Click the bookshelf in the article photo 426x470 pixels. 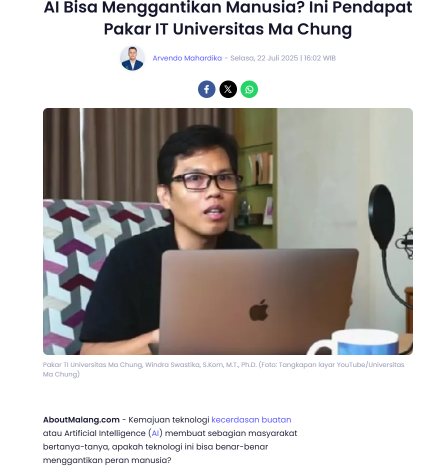[256, 180]
